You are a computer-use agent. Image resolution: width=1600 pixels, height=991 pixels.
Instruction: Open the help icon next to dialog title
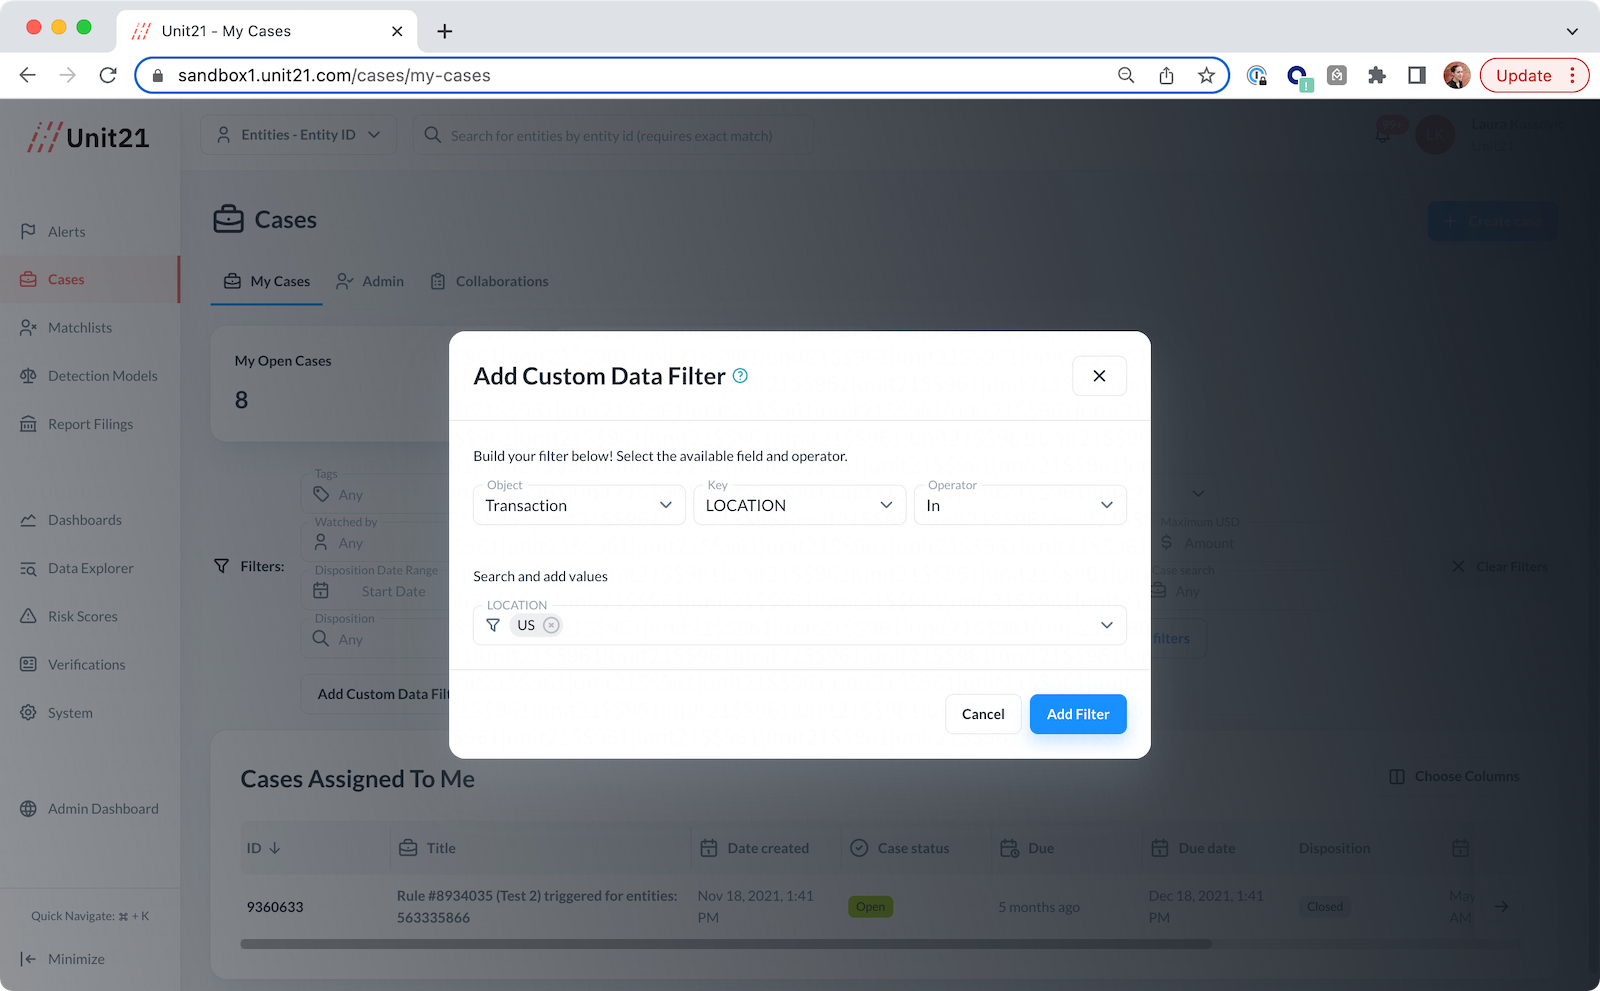740,376
